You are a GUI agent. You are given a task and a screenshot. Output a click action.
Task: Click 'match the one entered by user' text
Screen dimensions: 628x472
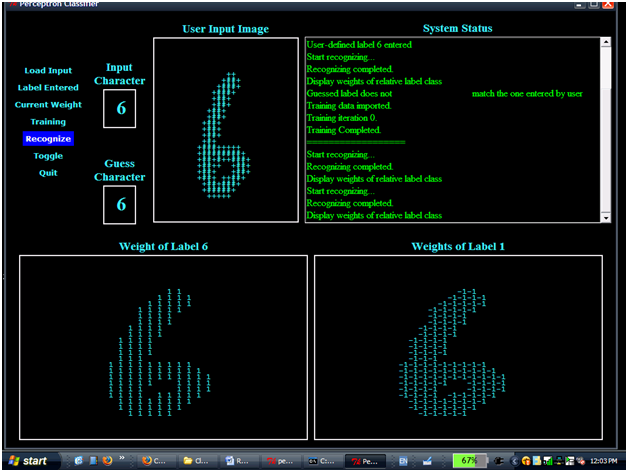[527, 94]
